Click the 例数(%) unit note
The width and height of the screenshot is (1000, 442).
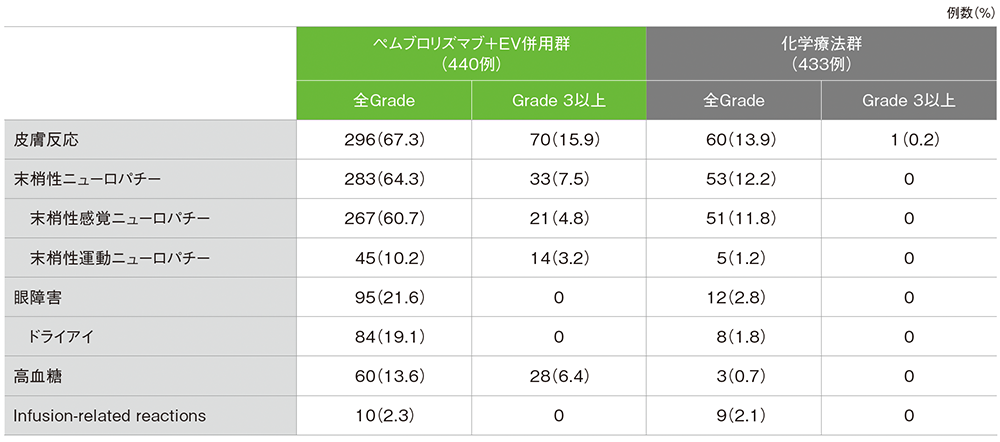968,10
